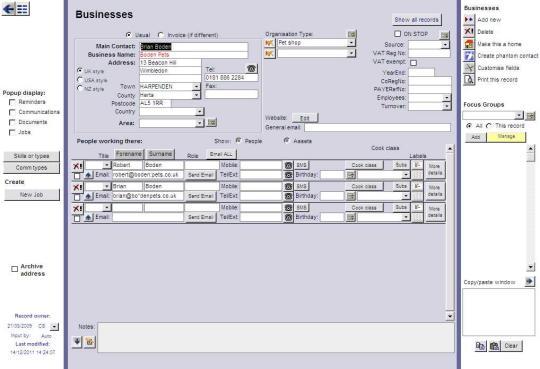Open Robert's Birthday calendar picker icon
This screenshot has height=369, width=540.
pos(351,175)
